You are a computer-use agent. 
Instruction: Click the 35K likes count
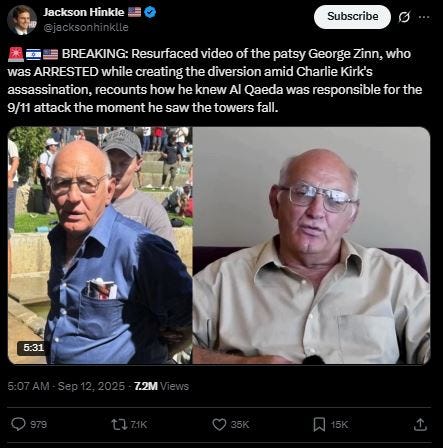tap(240, 424)
